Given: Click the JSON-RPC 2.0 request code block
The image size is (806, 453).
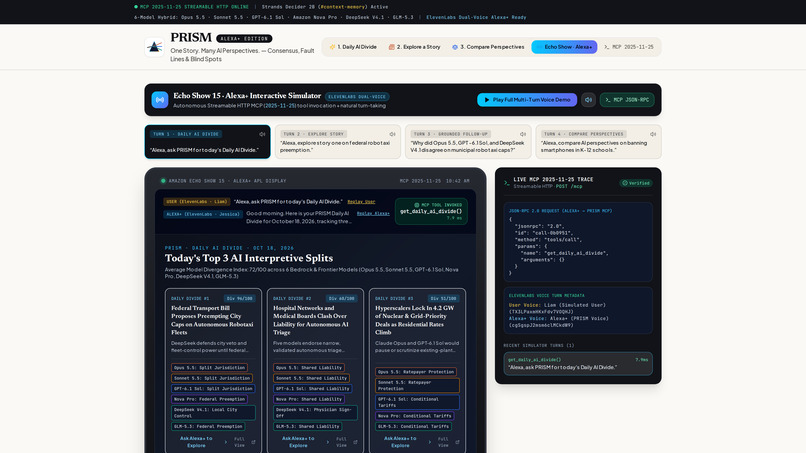Looking at the screenshot, I should pos(578,242).
